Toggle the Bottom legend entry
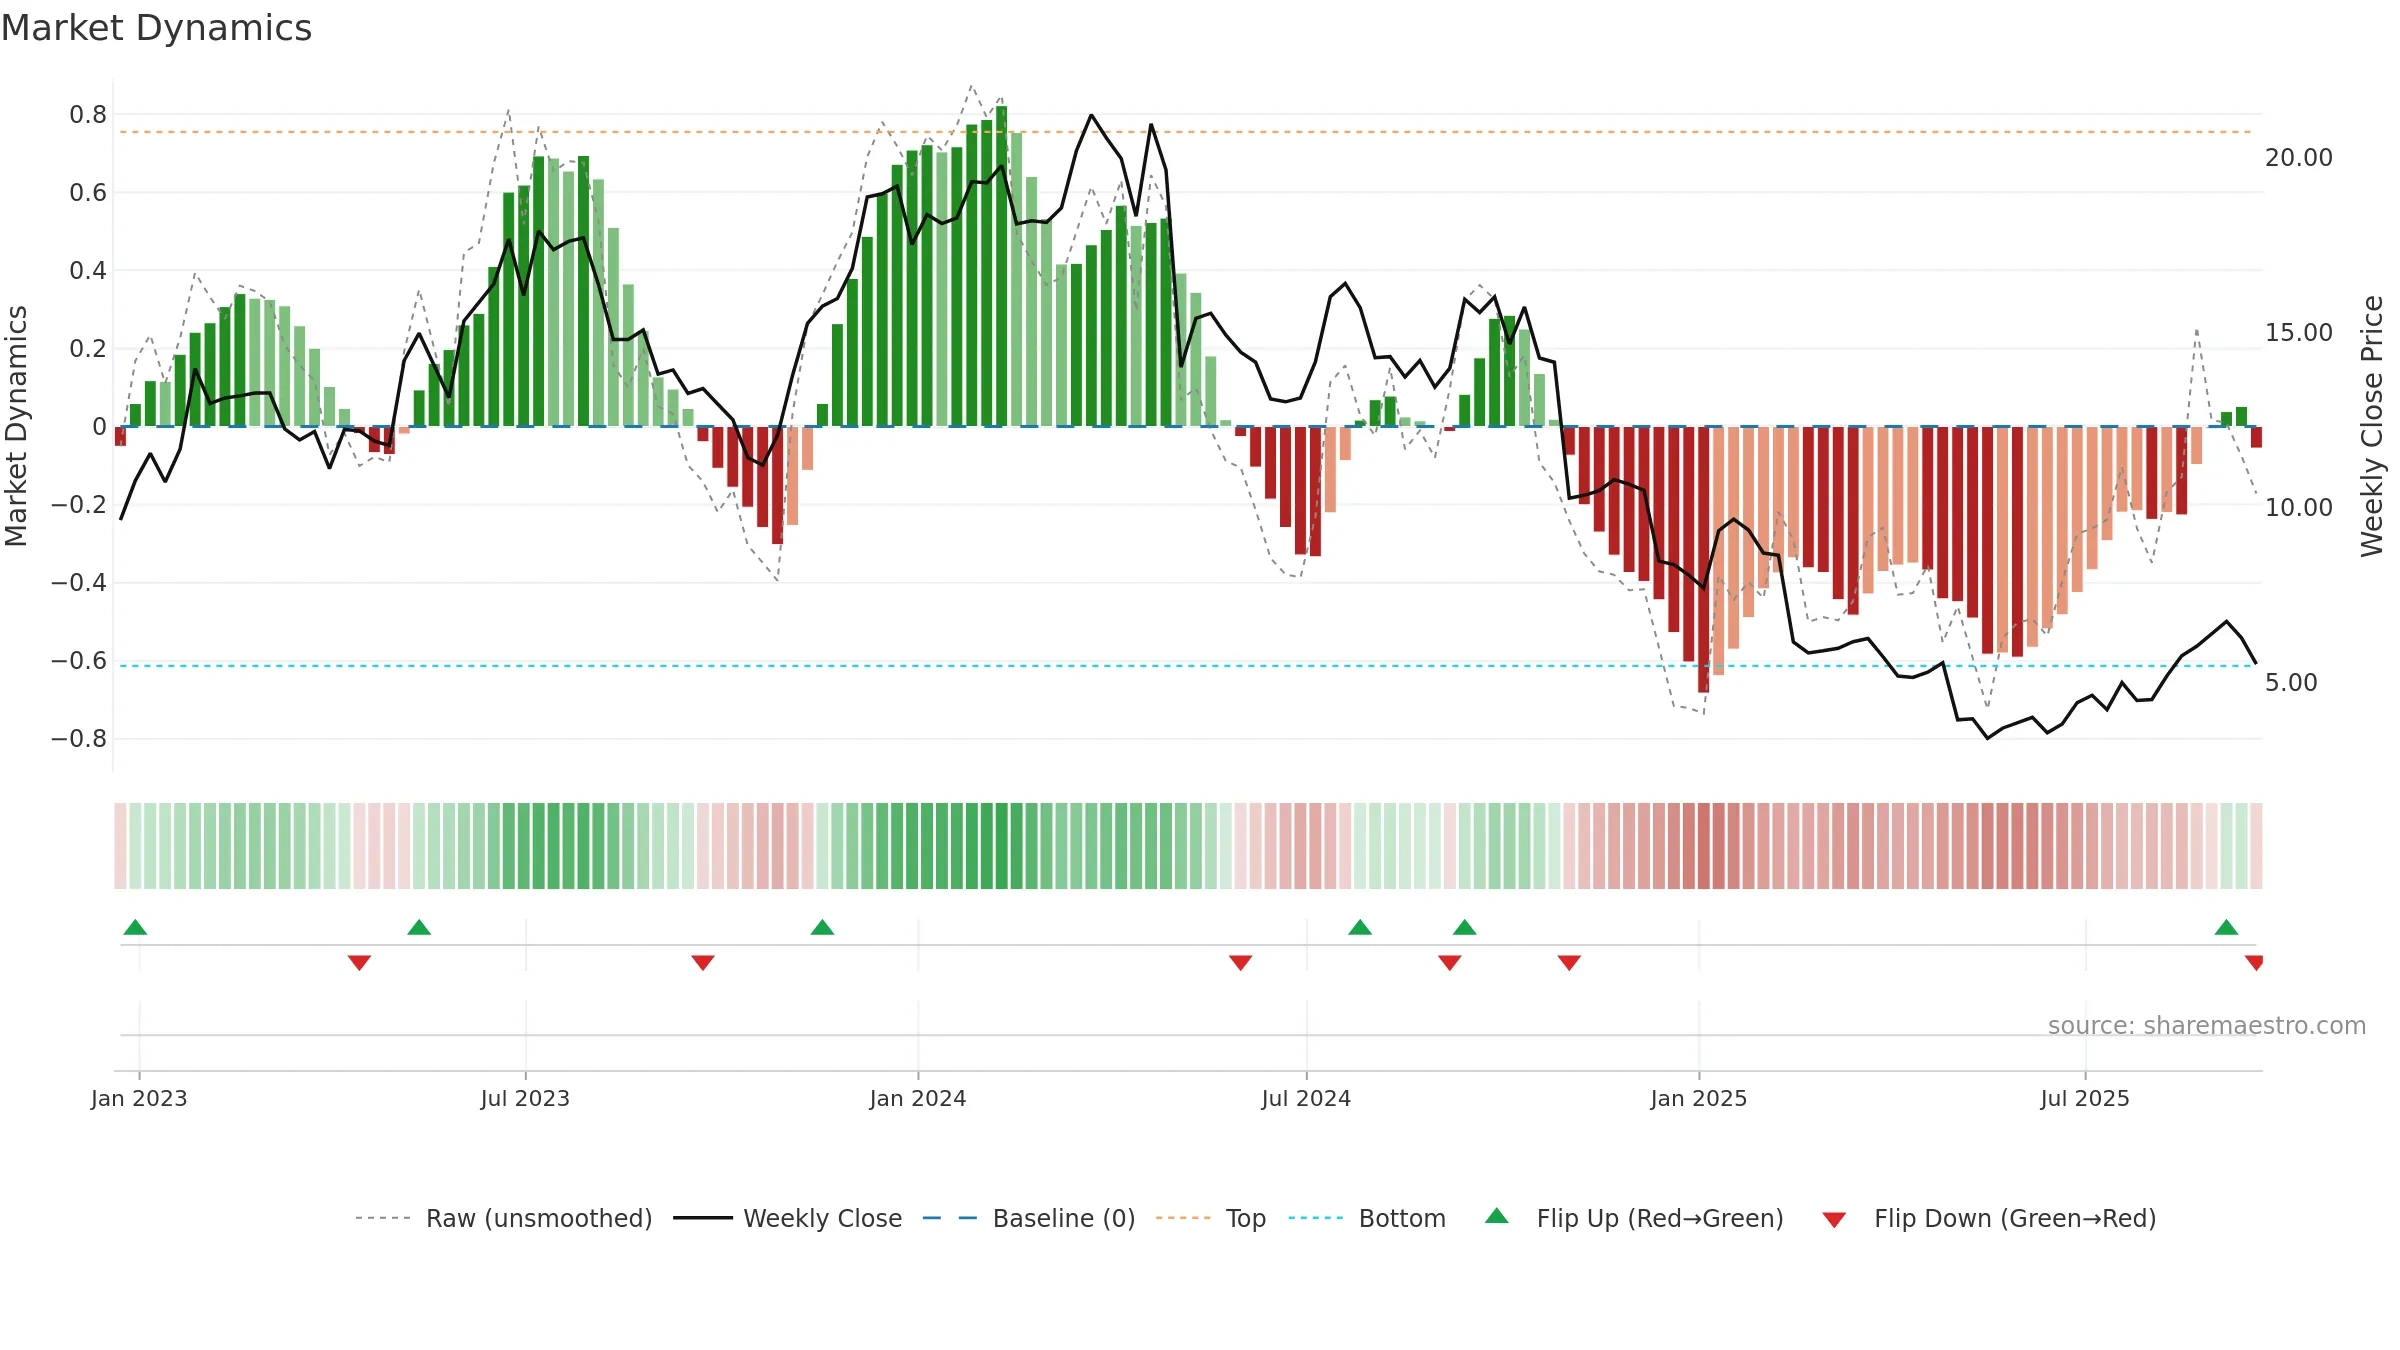 1367,1218
